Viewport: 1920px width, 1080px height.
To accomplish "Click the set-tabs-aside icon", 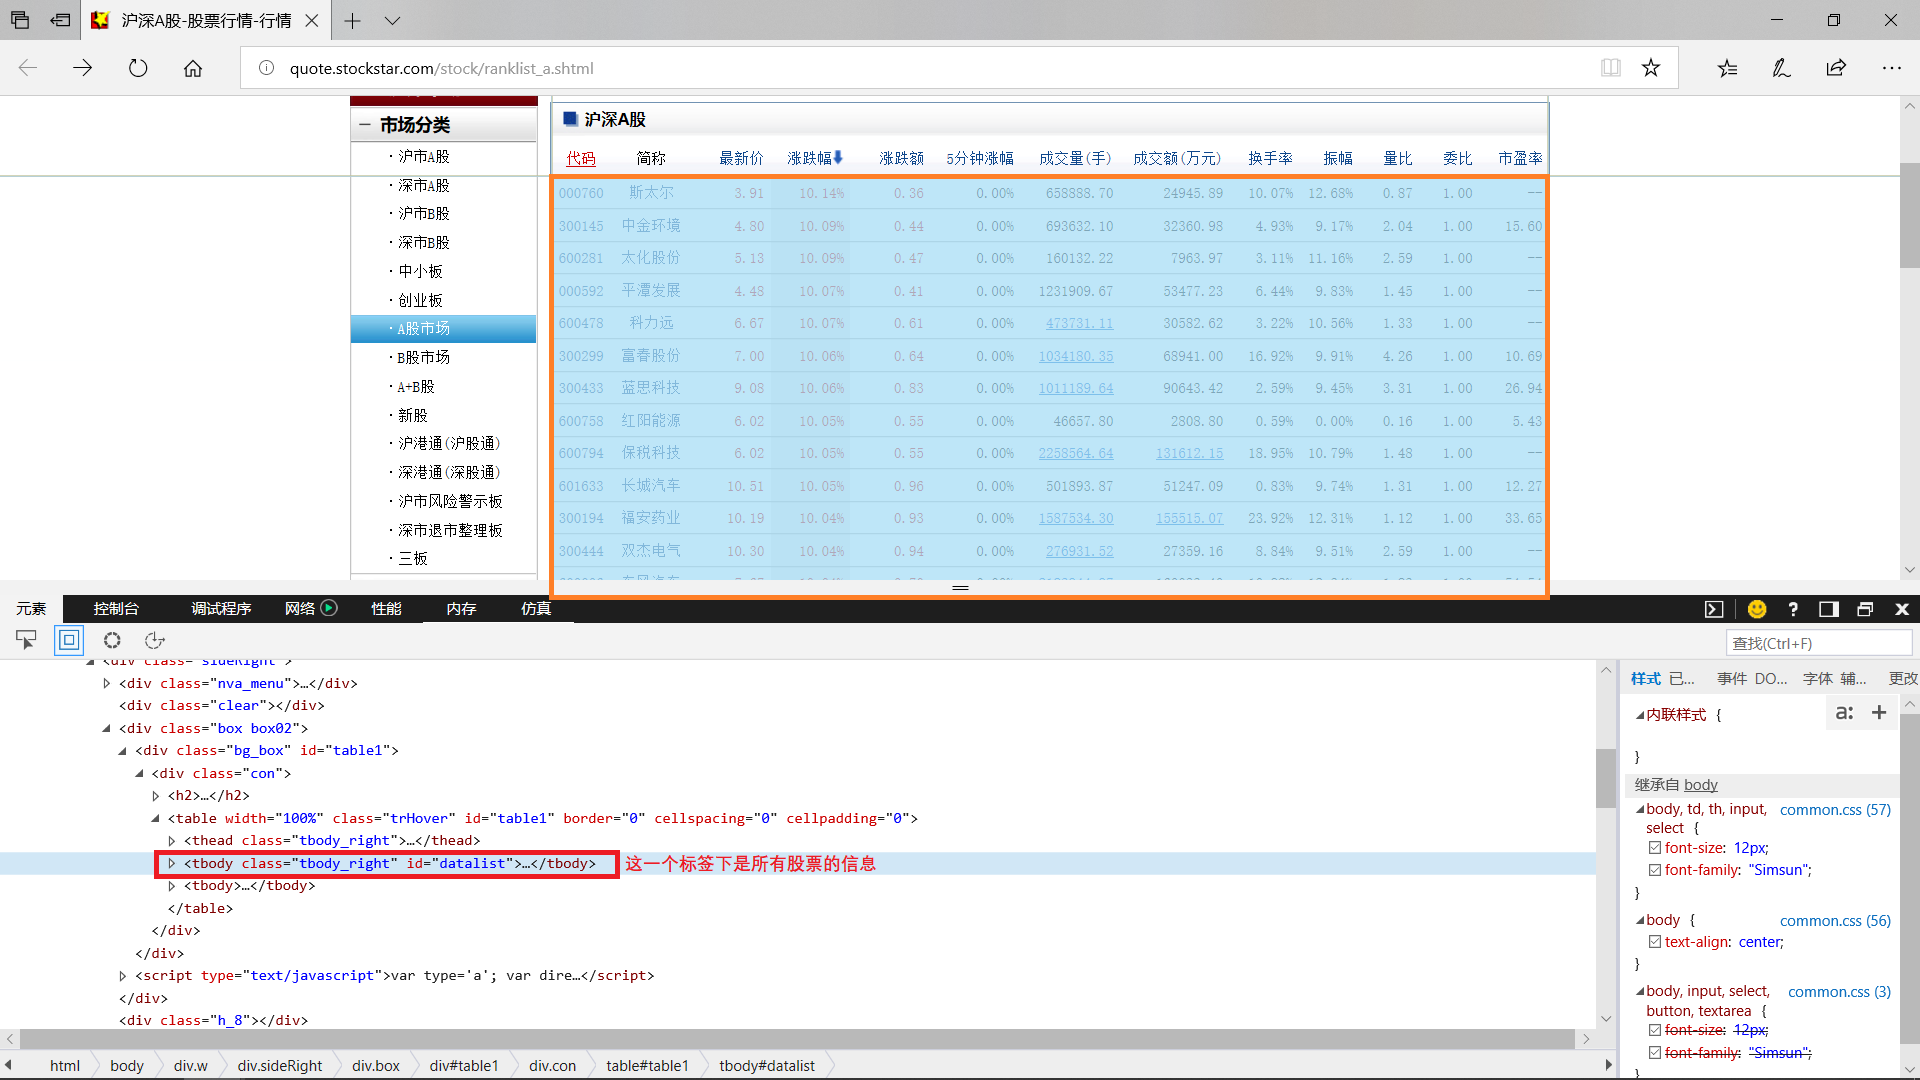I will tap(60, 20).
